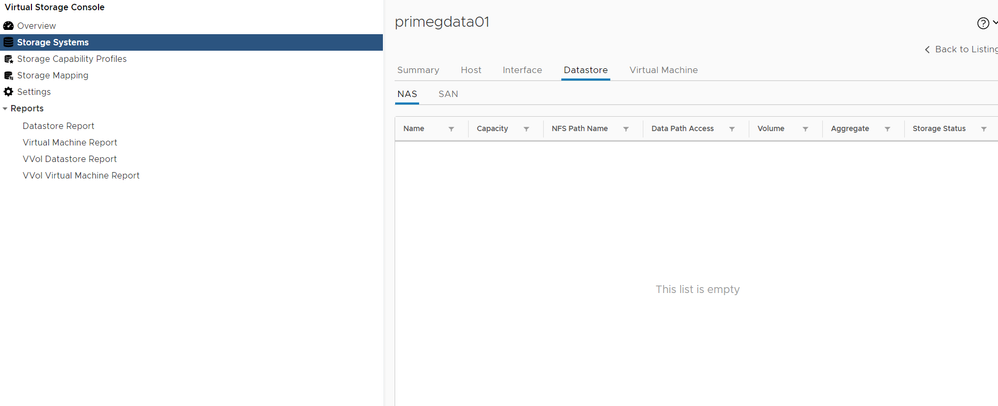Expand the help menu chevron
Screen dimensions: 998x406
tap(995, 23)
